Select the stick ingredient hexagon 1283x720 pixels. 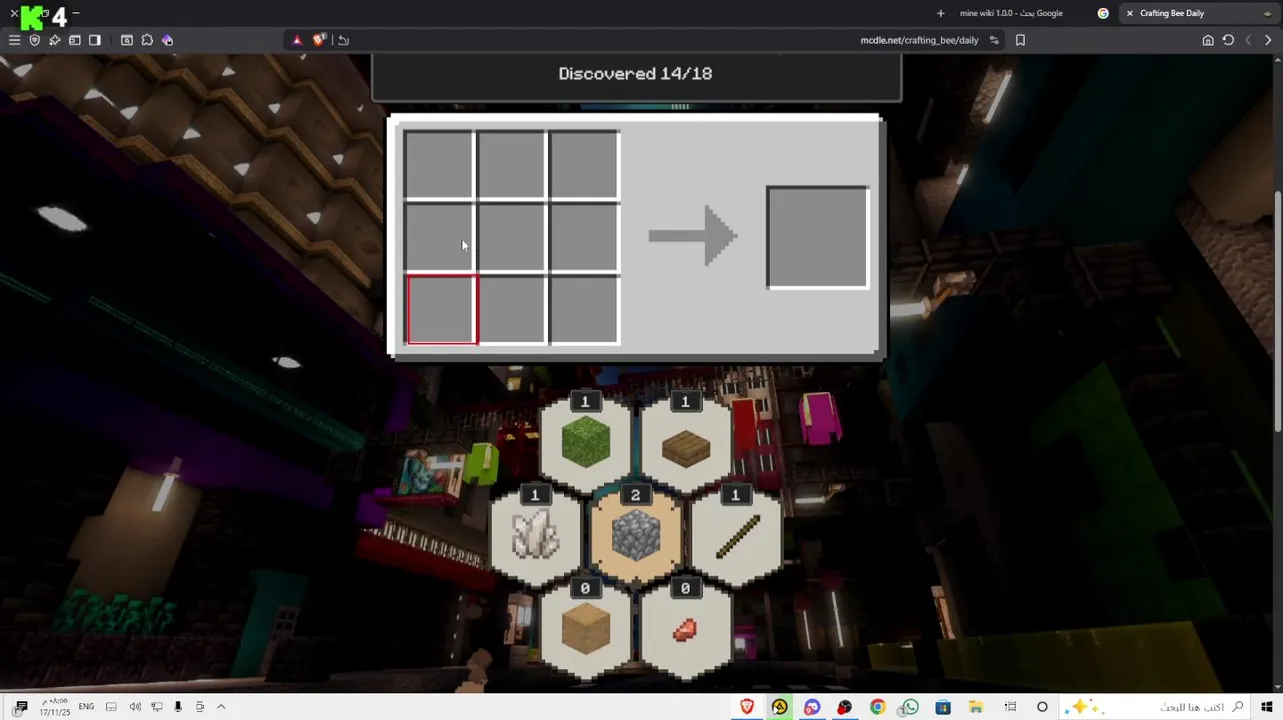[735, 536]
